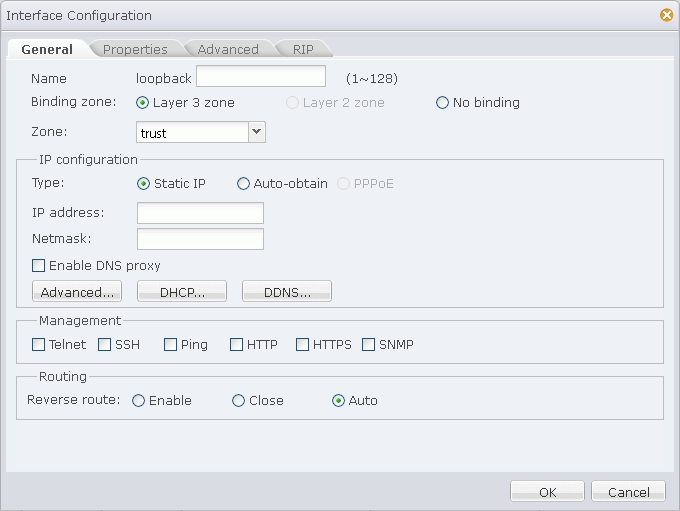The width and height of the screenshot is (680, 511).
Task: Click Advanced... button in IP configuration
Action: [x=77, y=291]
